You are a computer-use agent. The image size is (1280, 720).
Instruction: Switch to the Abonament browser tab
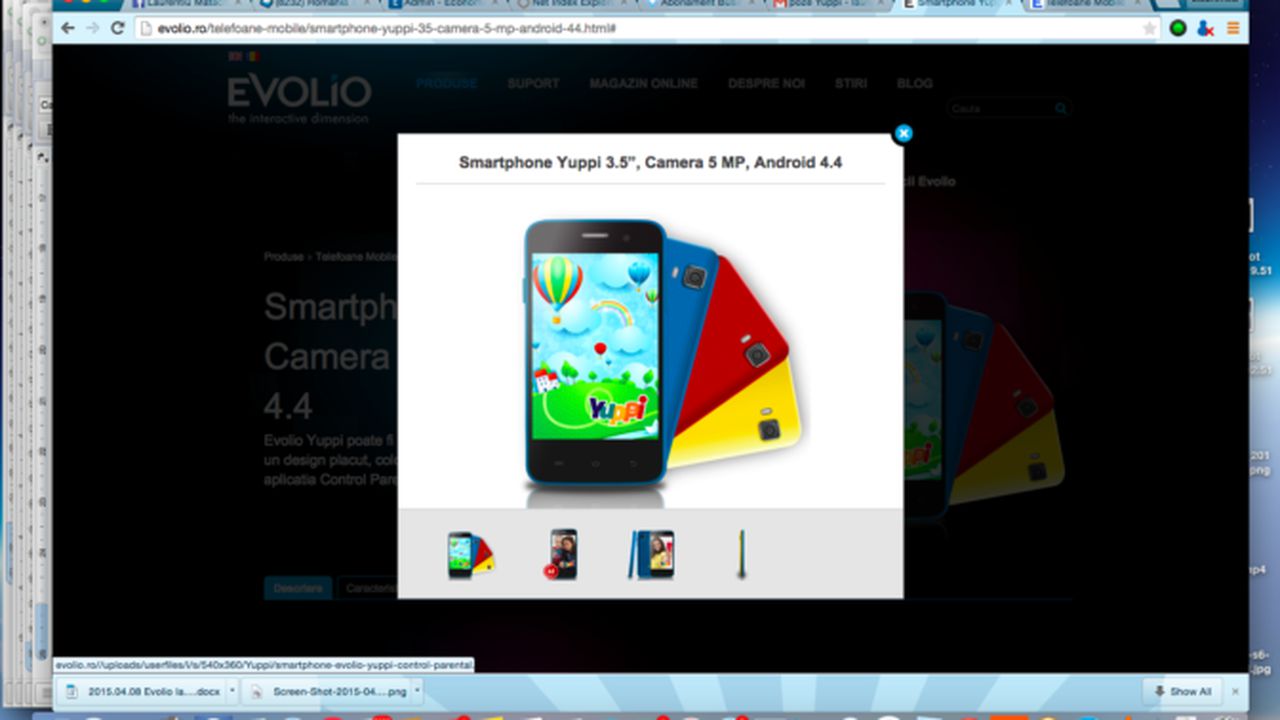point(700,5)
